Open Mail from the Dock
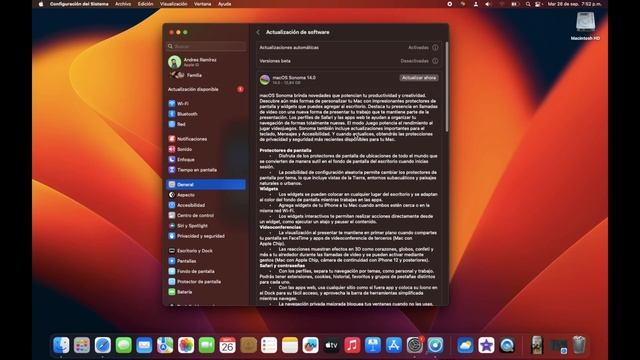Screen dimensions: 640x360 click(144, 345)
